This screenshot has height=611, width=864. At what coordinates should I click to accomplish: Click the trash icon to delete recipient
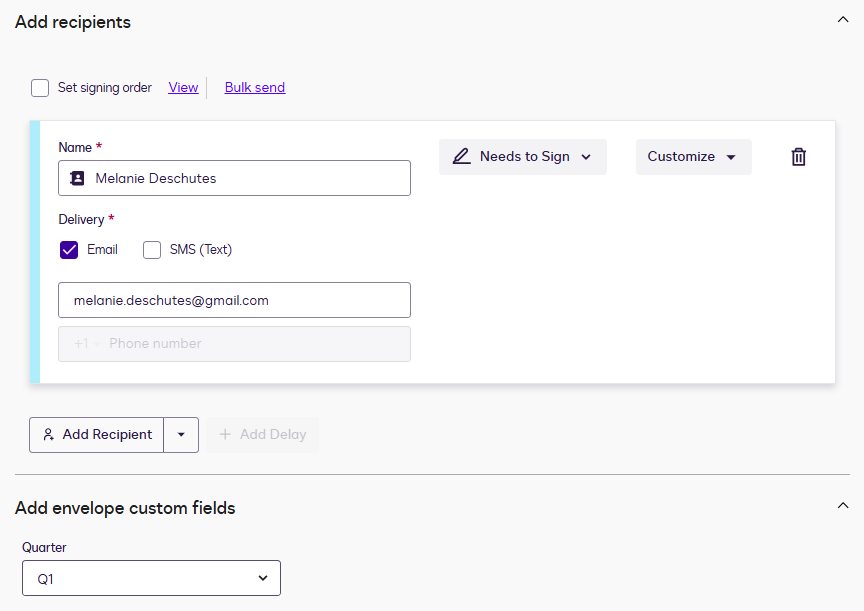(798, 157)
